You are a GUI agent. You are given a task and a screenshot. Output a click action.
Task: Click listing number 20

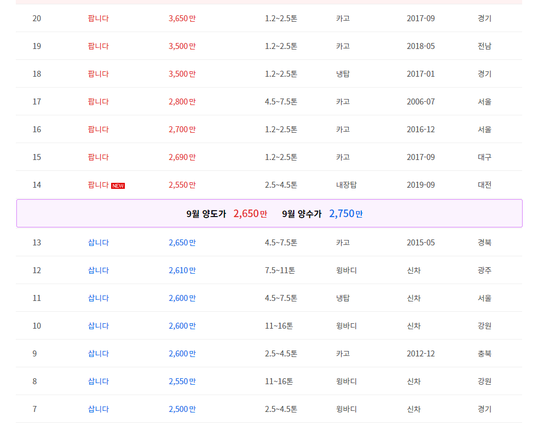coord(37,18)
